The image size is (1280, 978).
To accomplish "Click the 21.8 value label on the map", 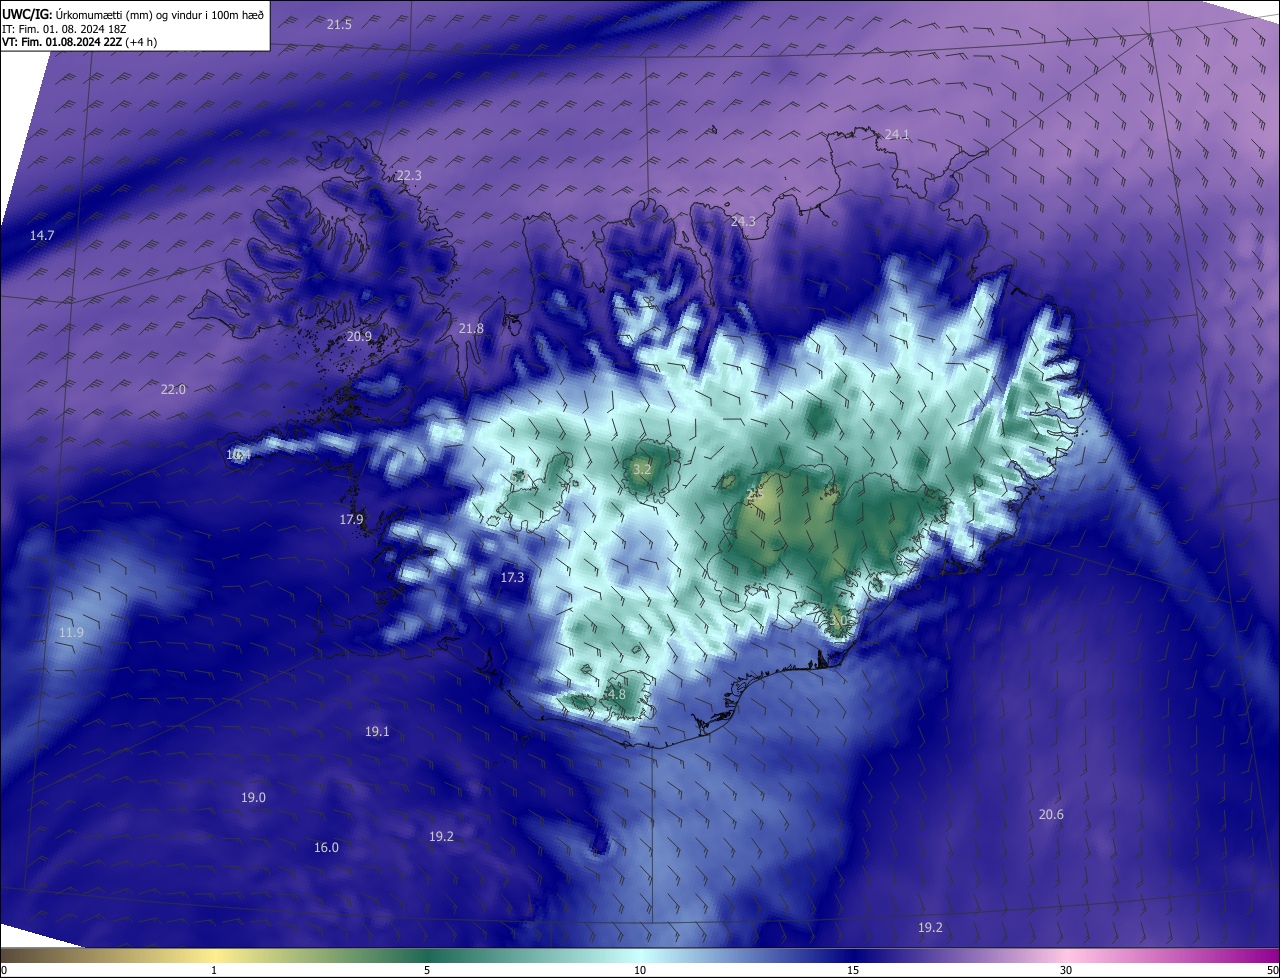I will pos(471,328).
